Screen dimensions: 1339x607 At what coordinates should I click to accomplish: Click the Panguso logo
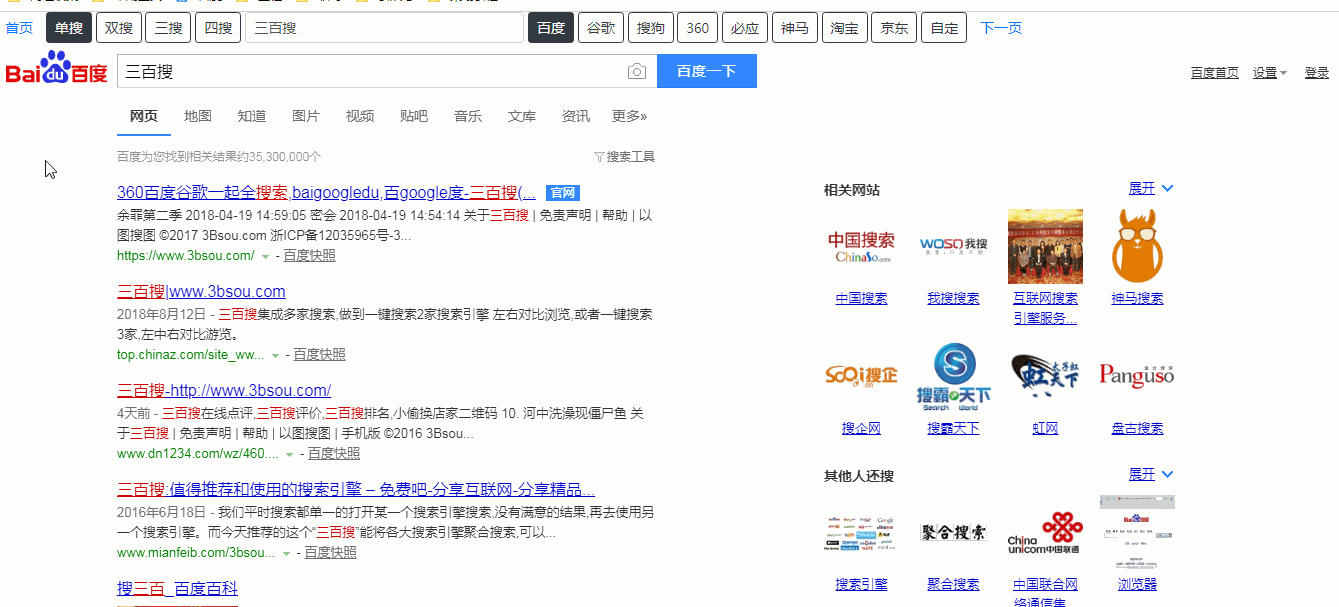click(x=1137, y=376)
